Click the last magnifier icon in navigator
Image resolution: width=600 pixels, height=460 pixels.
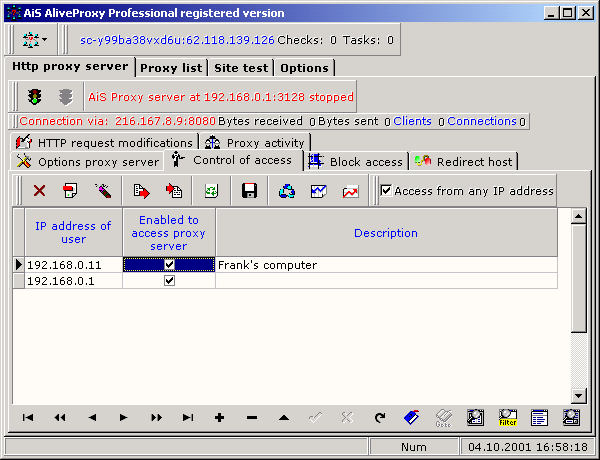point(571,418)
